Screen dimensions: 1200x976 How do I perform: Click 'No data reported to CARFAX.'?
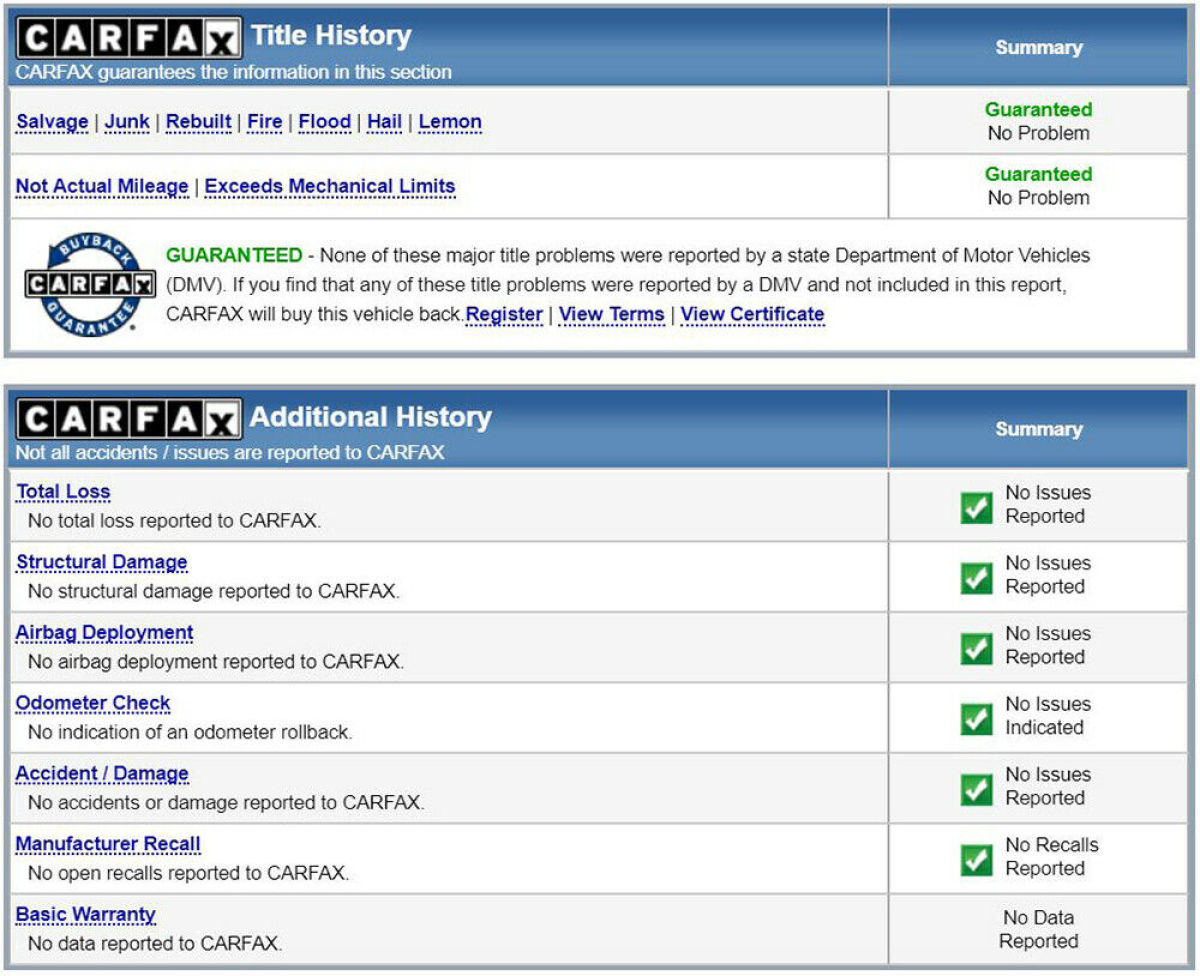pyautogui.click(x=155, y=943)
